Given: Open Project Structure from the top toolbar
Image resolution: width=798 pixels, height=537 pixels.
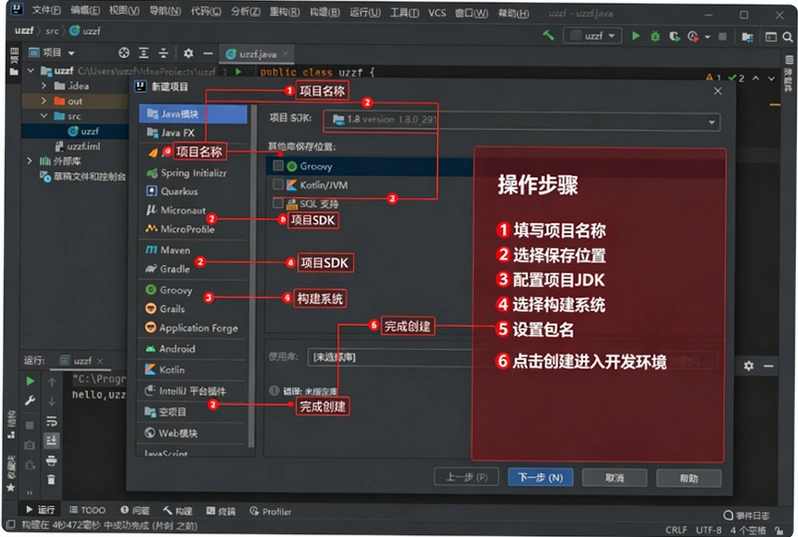Looking at the screenshot, I should pos(748,37).
